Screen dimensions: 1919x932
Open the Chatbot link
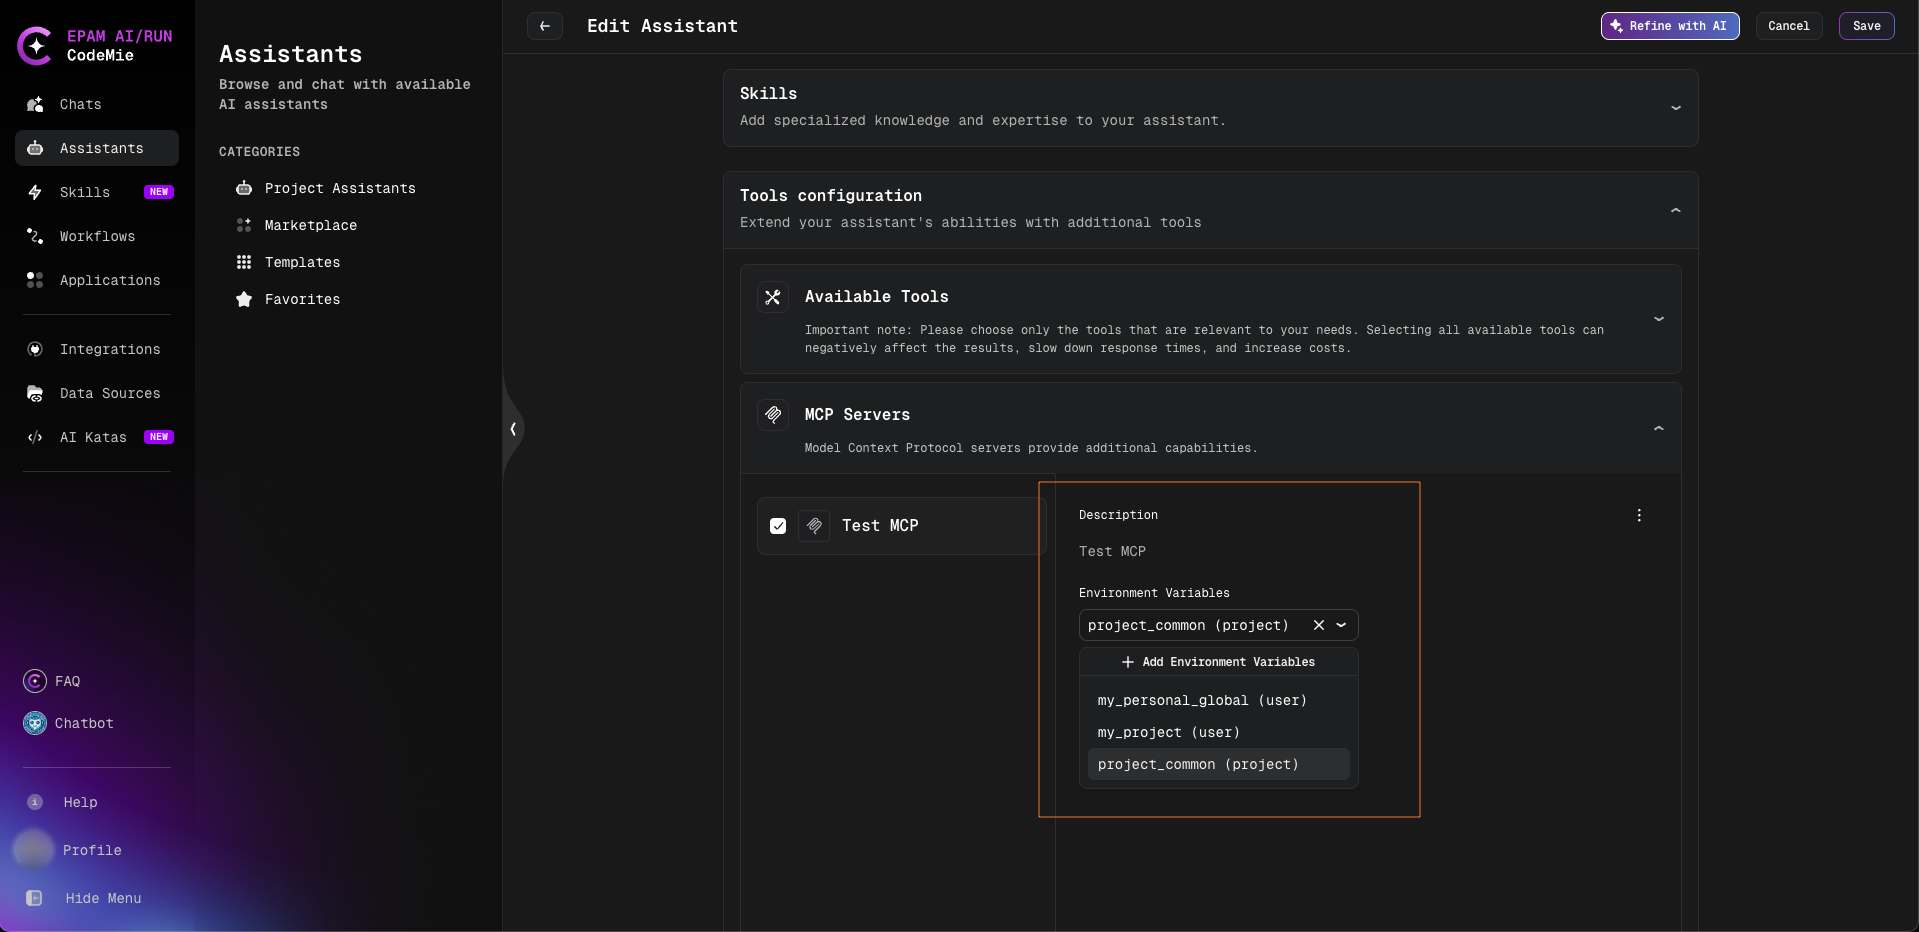[x=84, y=723]
